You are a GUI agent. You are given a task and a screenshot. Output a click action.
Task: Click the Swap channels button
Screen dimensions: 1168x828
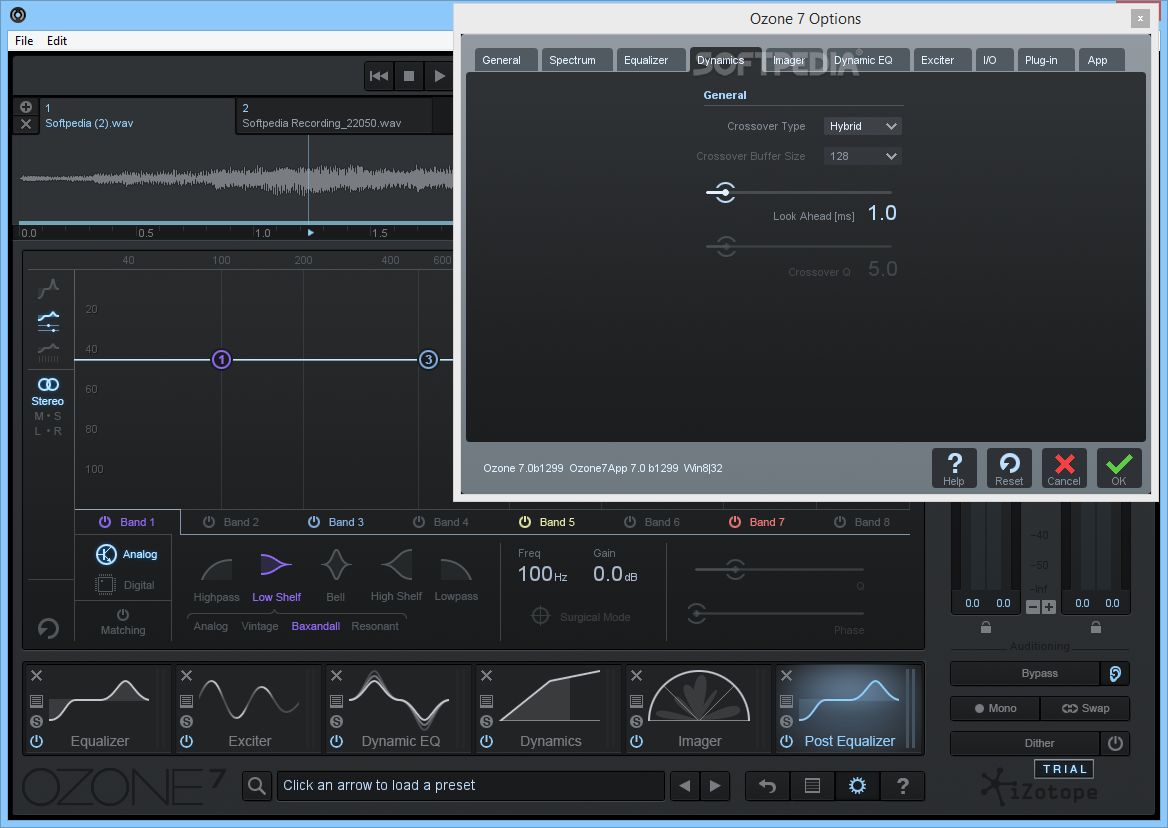1085,708
